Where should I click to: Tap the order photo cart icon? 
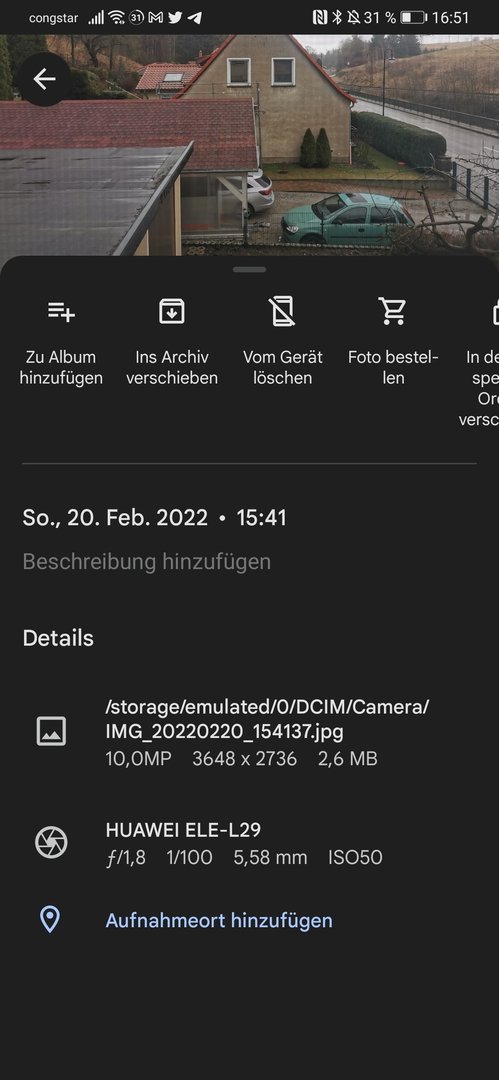393,311
